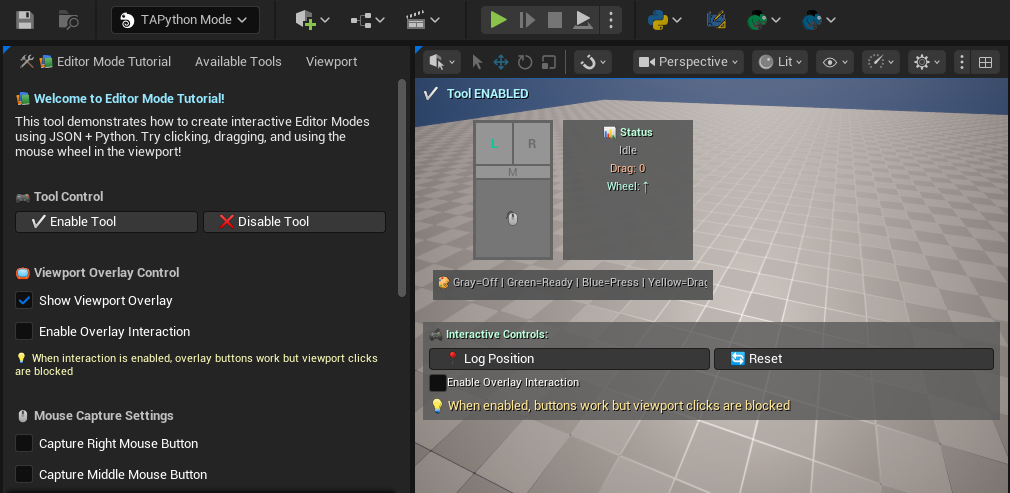Screen dimensions: 1010x493
Task: Check Capture Right Mouse Button
Action: 24,443
